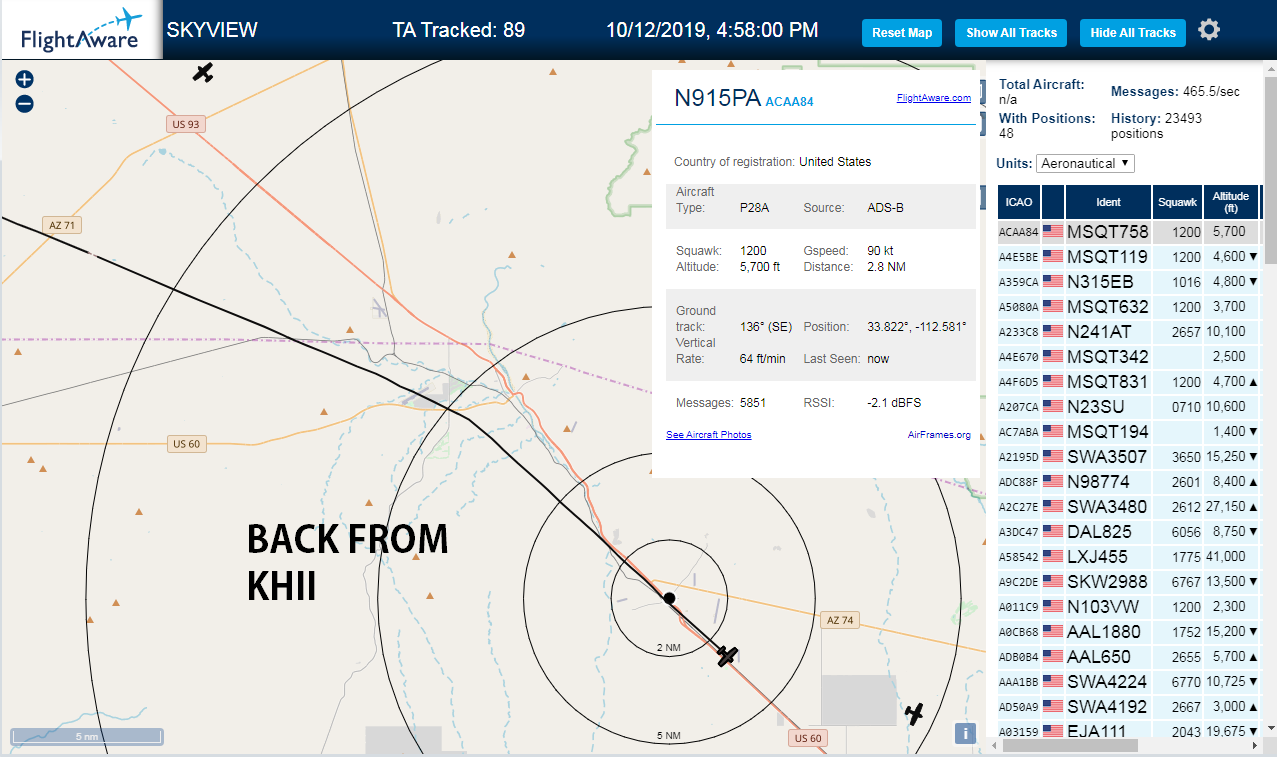The height and width of the screenshot is (757, 1277).
Task: Open See Aircraft Photos link
Action: 709,435
